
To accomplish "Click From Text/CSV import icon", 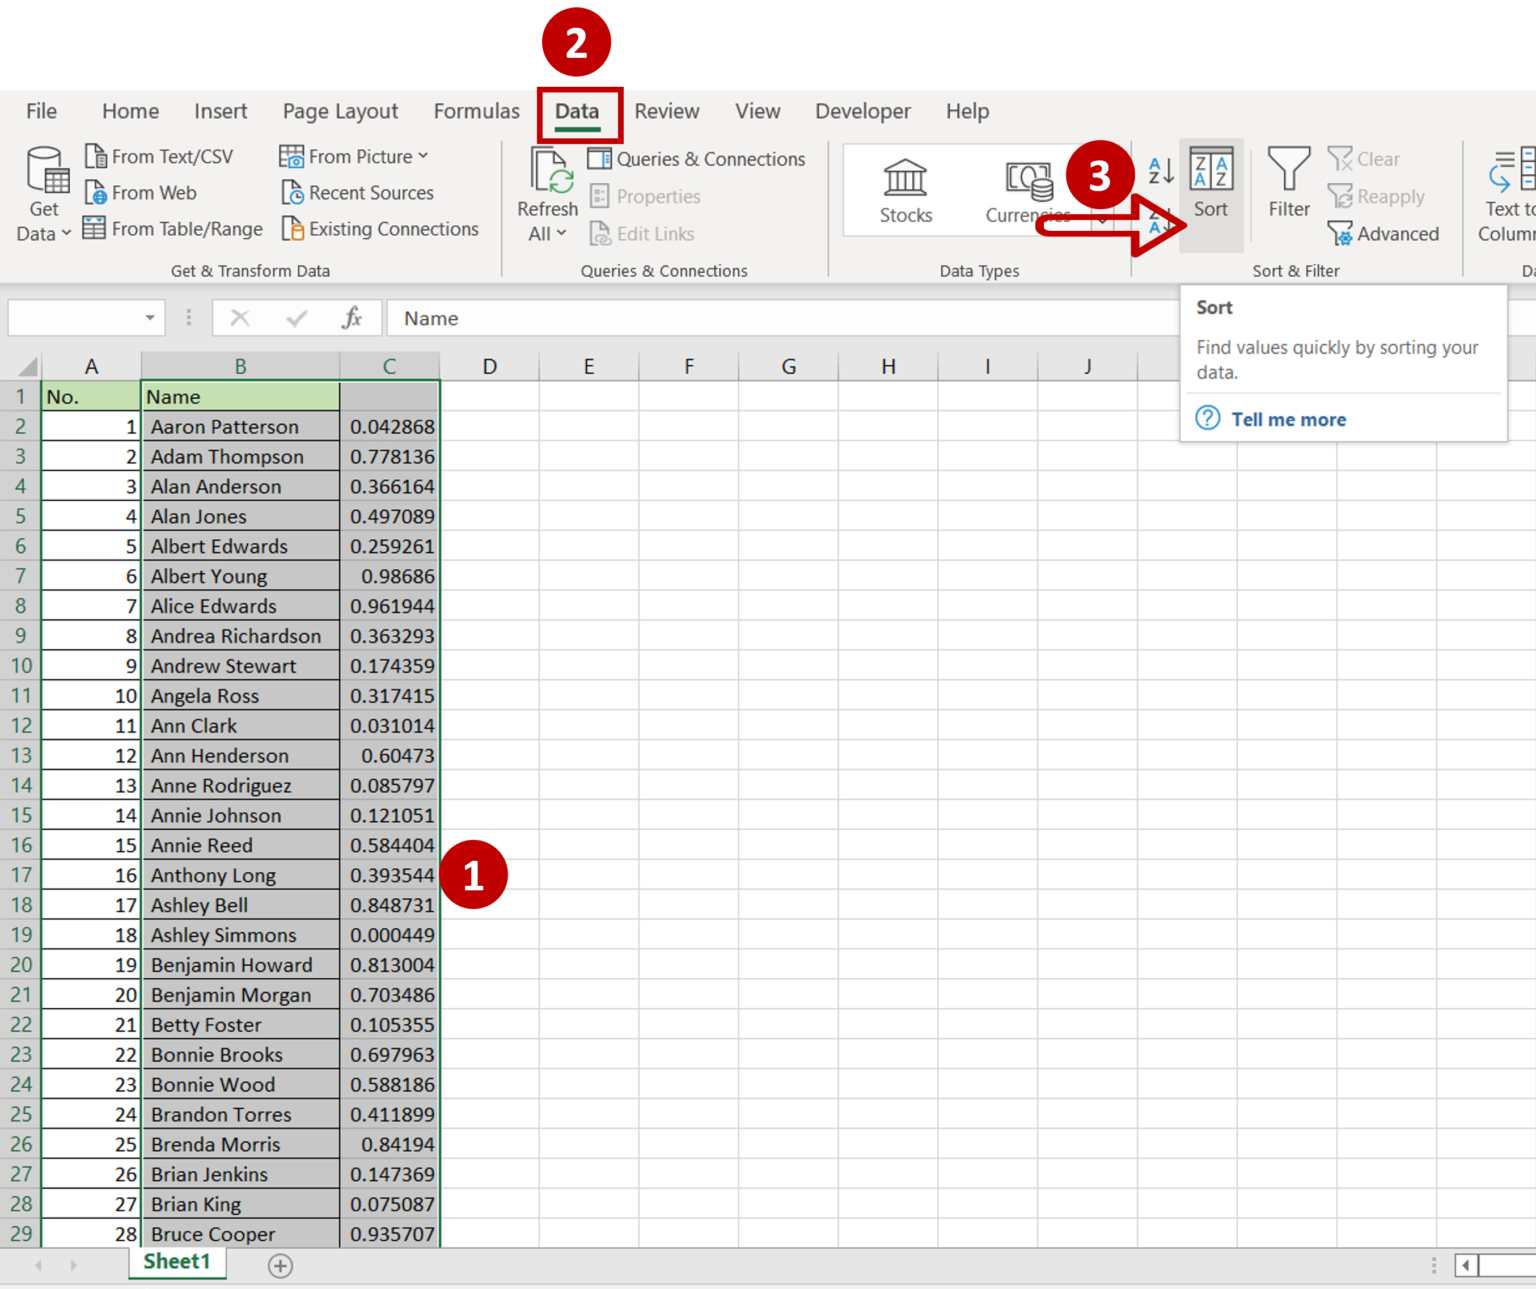I will 96,156.
